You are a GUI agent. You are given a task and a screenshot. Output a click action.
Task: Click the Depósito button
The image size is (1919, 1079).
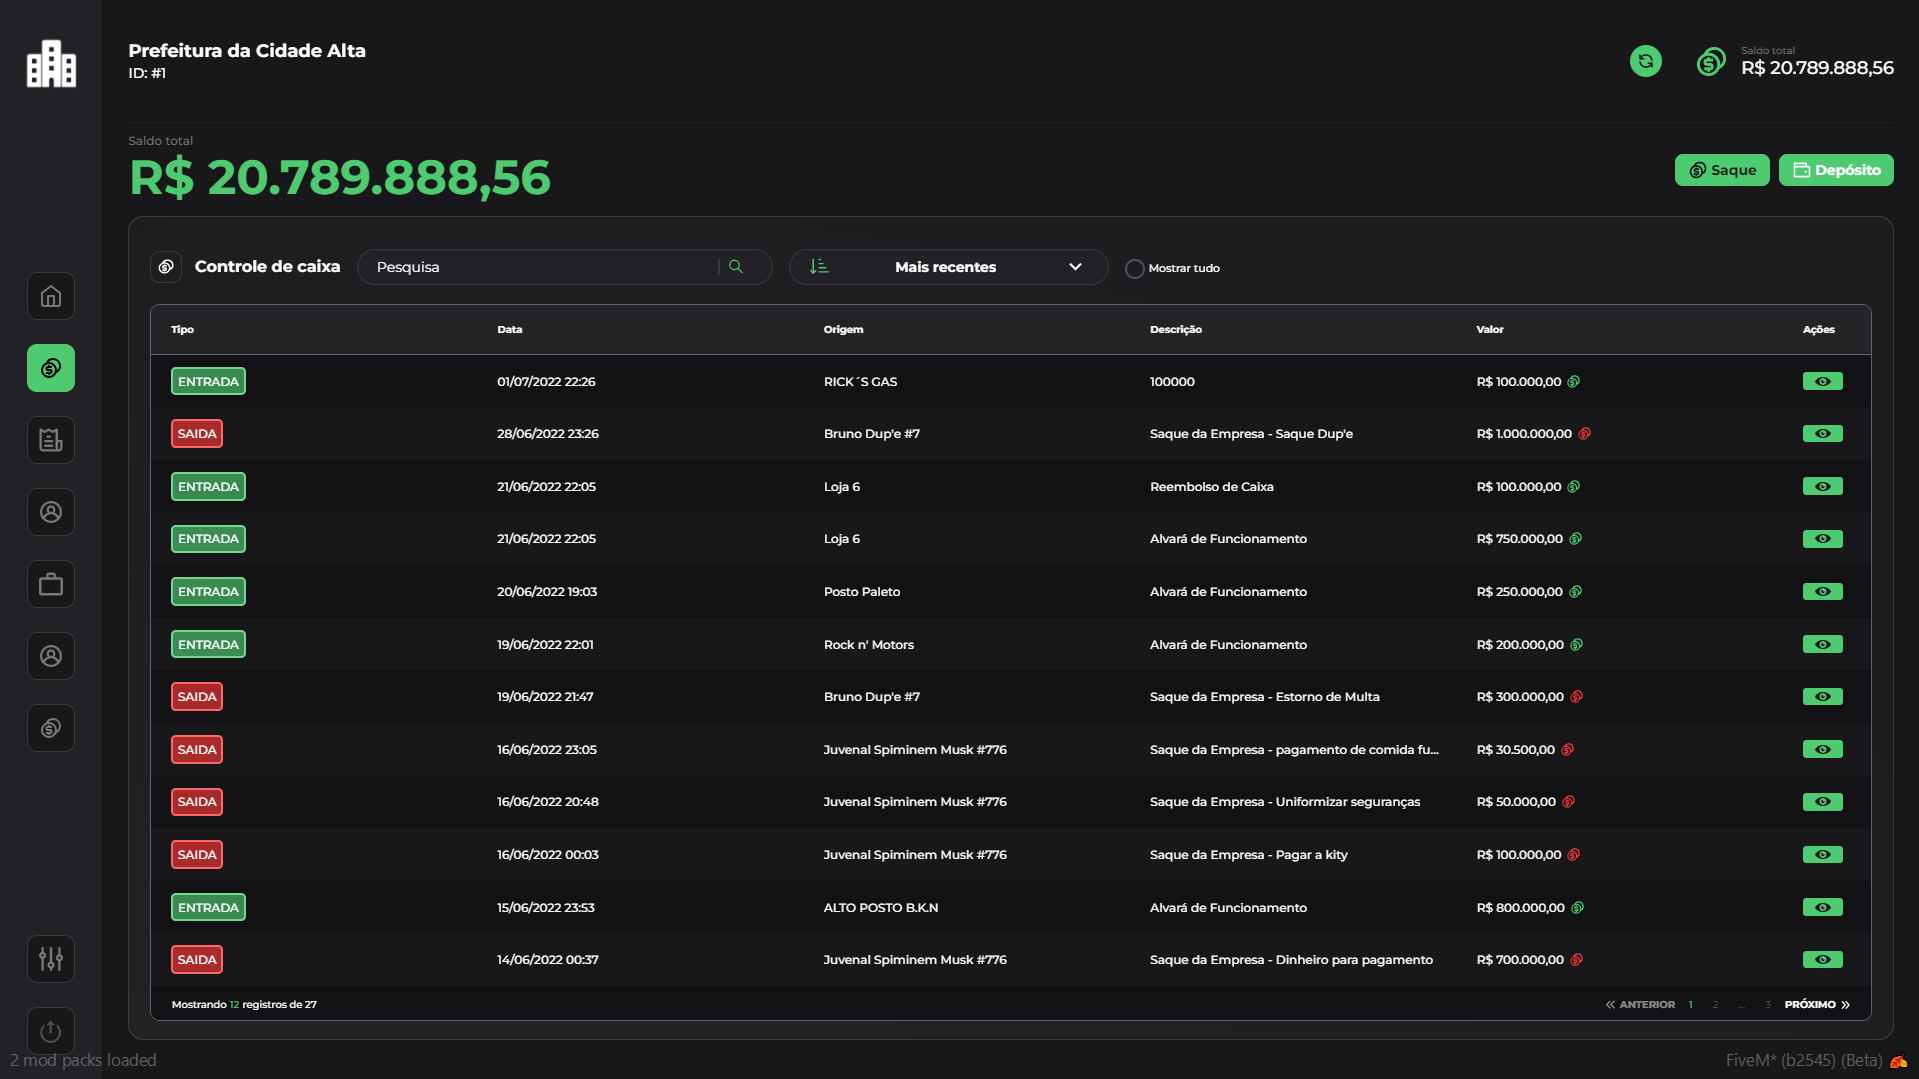[x=1836, y=170]
